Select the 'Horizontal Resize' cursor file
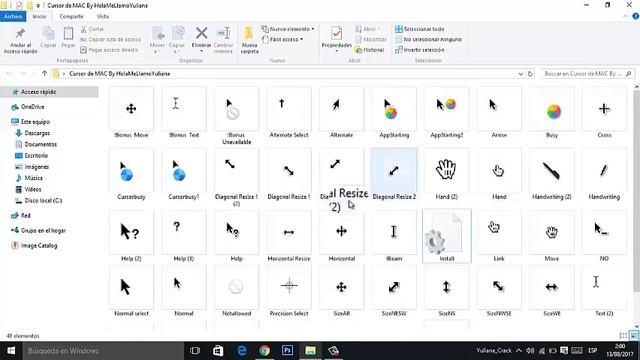640x360 pixels. [289, 236]
